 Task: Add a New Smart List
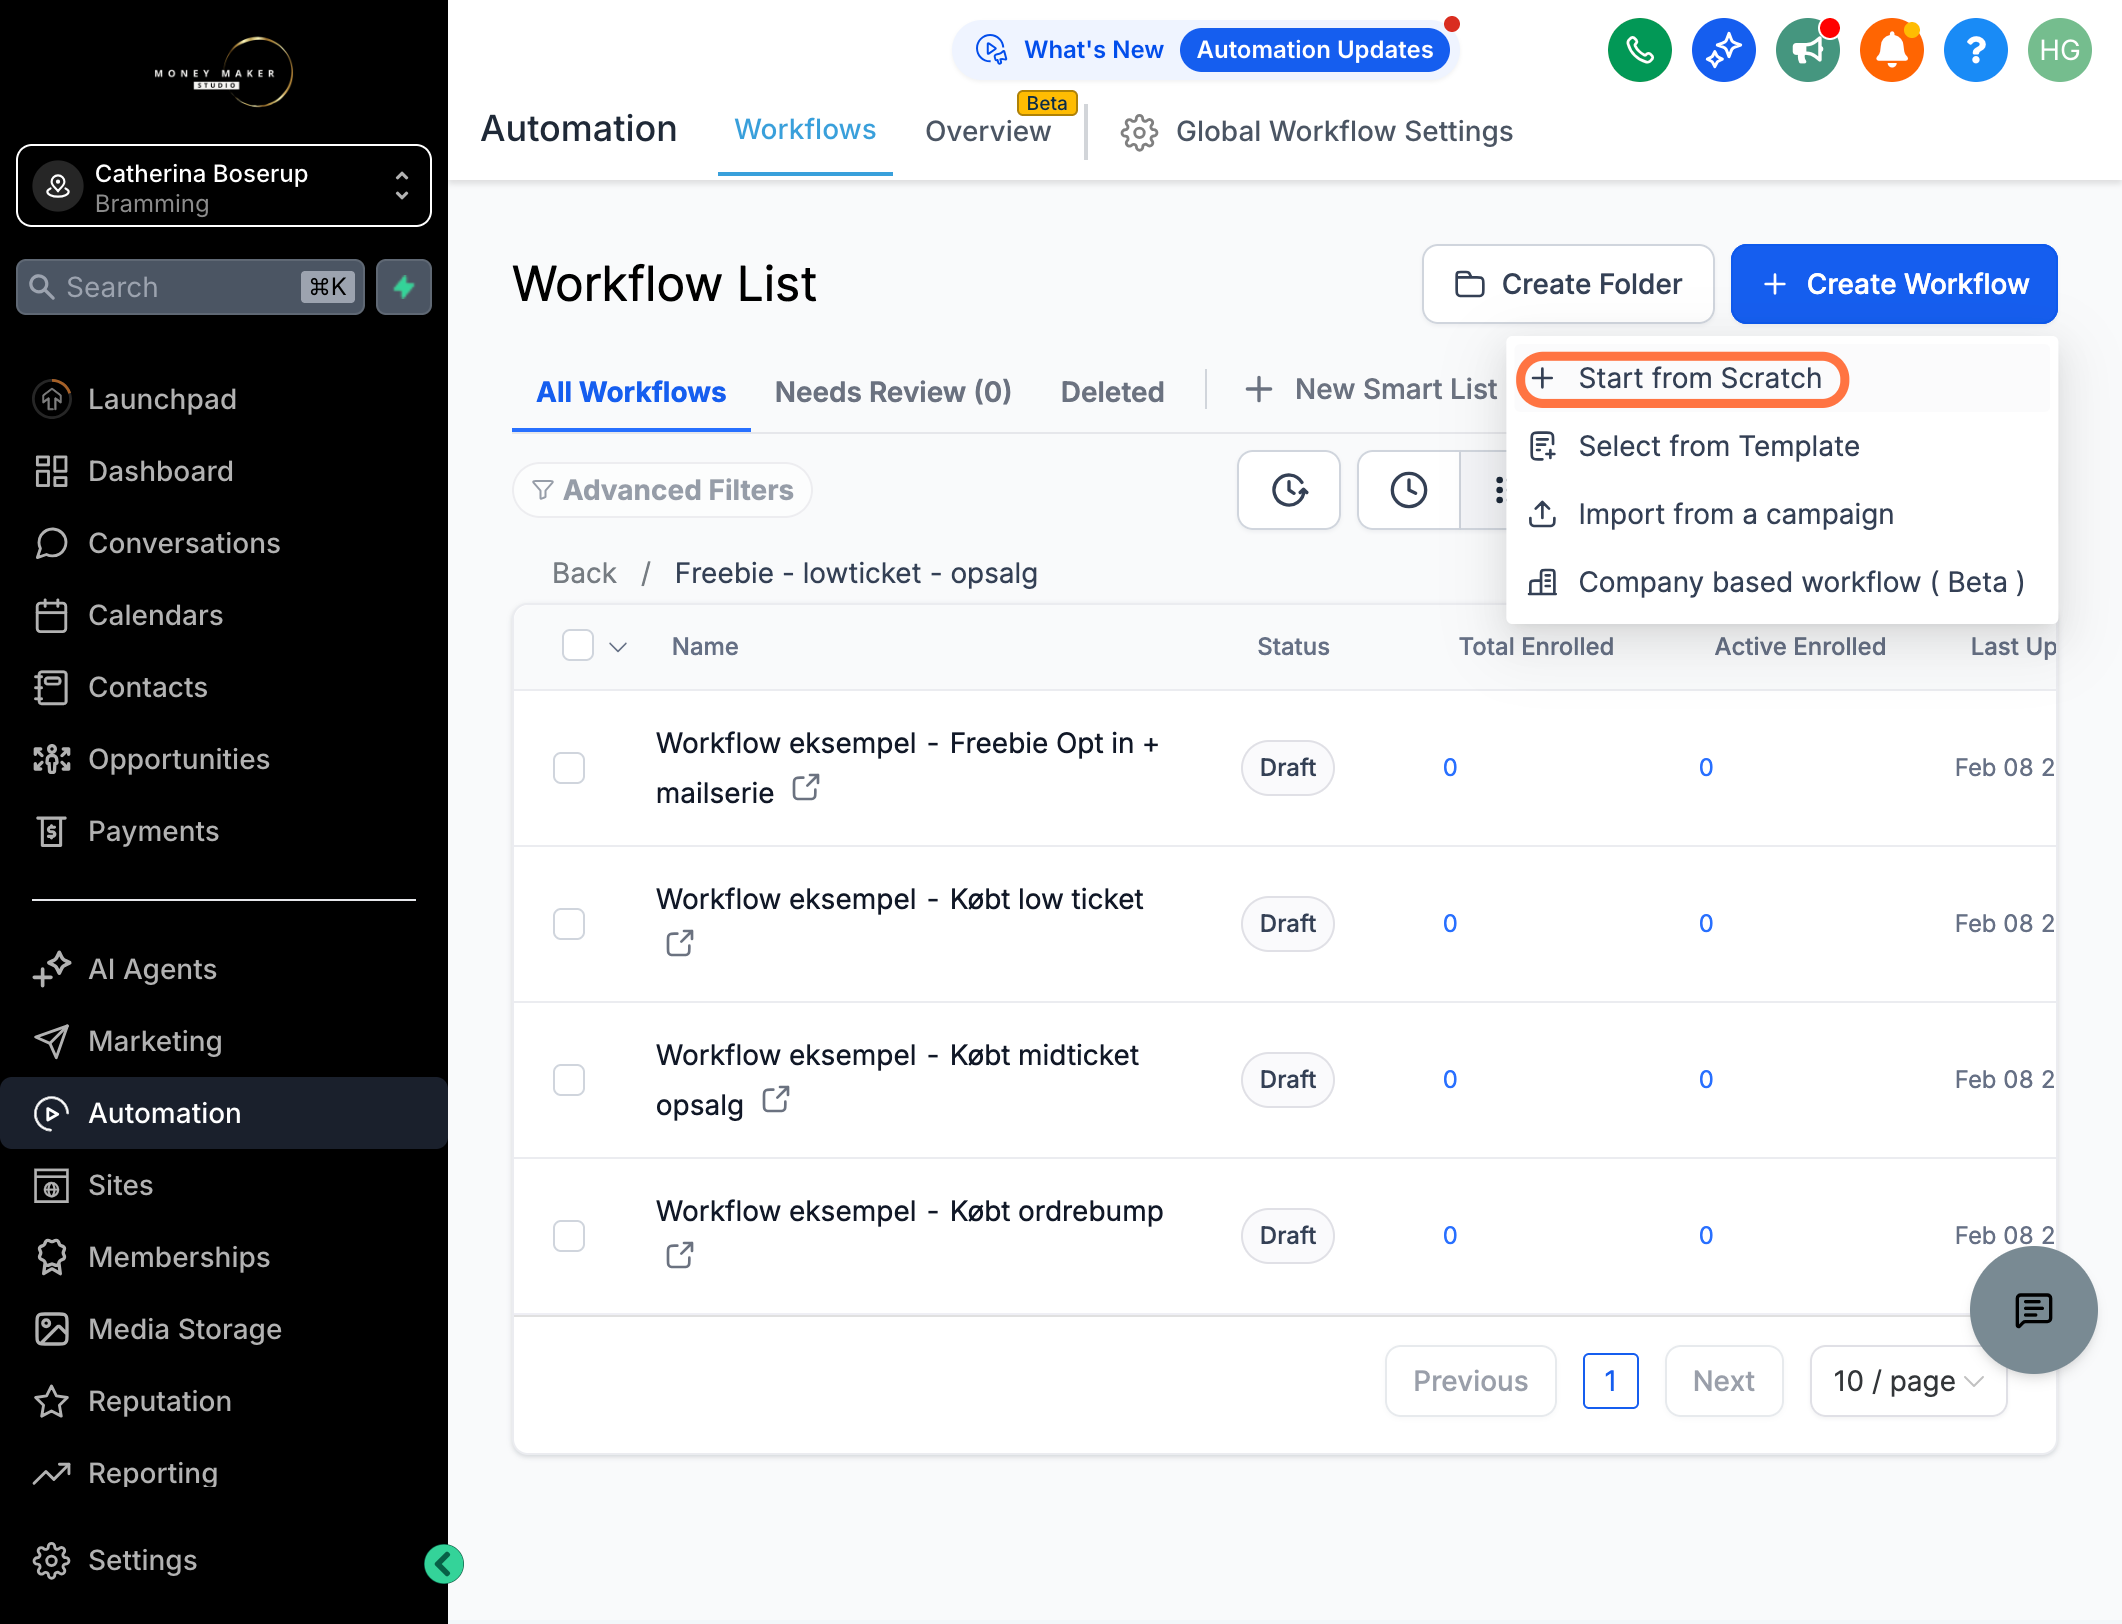pyautogui.click(x=1370, y=389)
